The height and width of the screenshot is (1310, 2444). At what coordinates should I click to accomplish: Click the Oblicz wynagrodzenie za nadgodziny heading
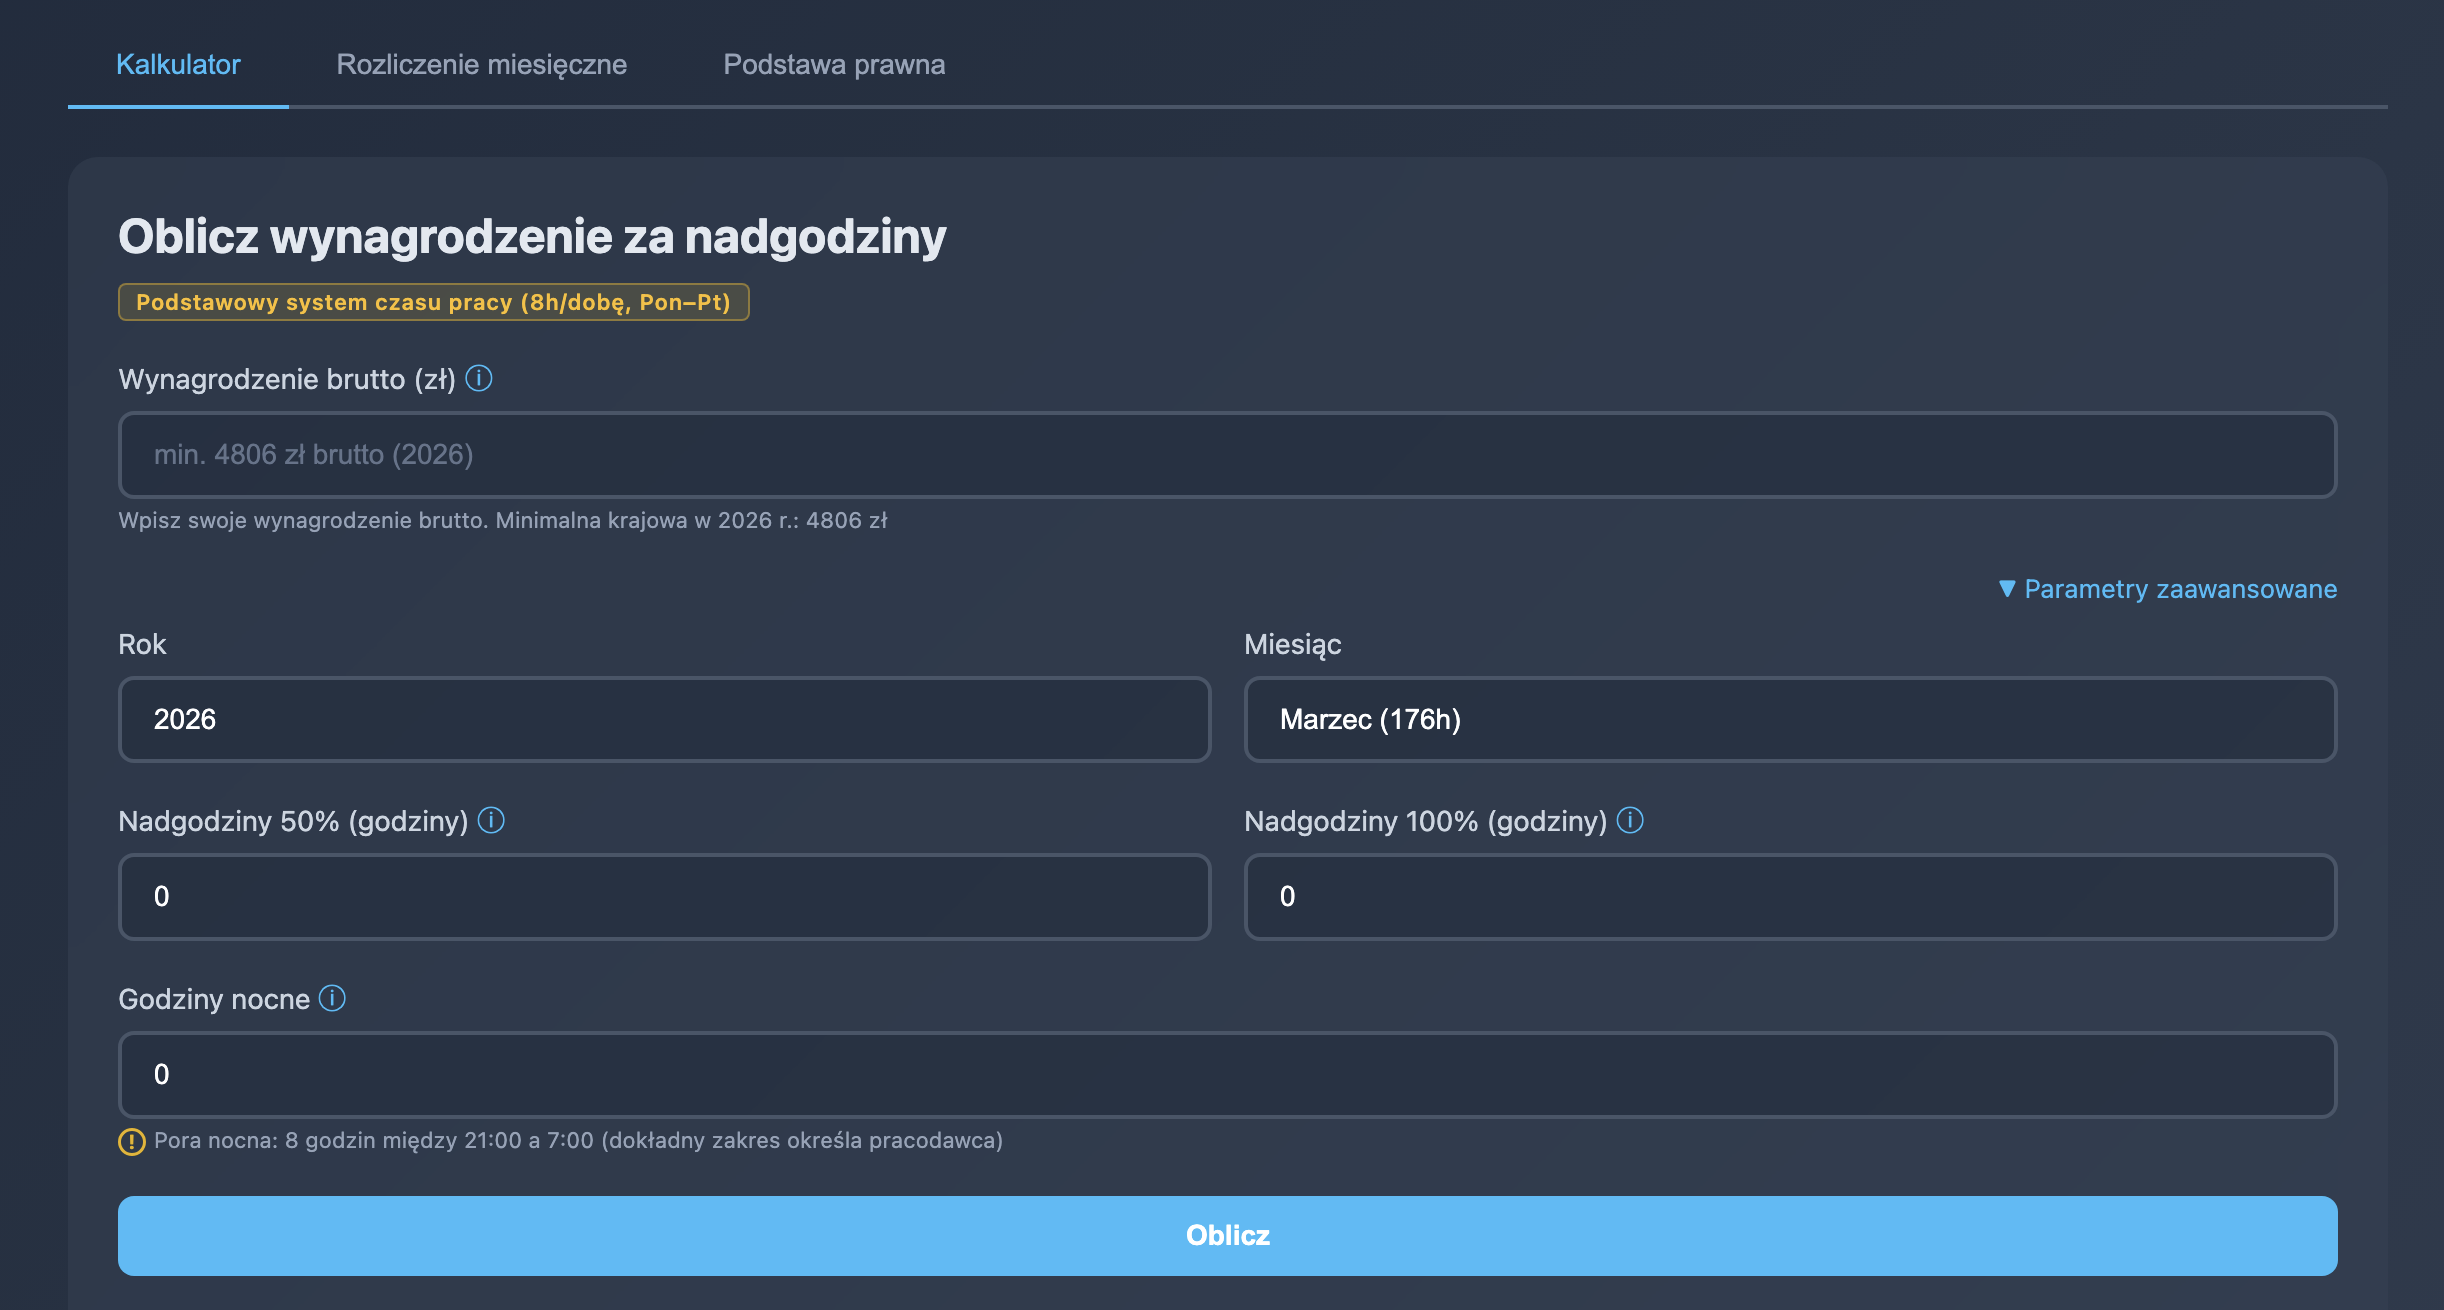pos(532,237)
